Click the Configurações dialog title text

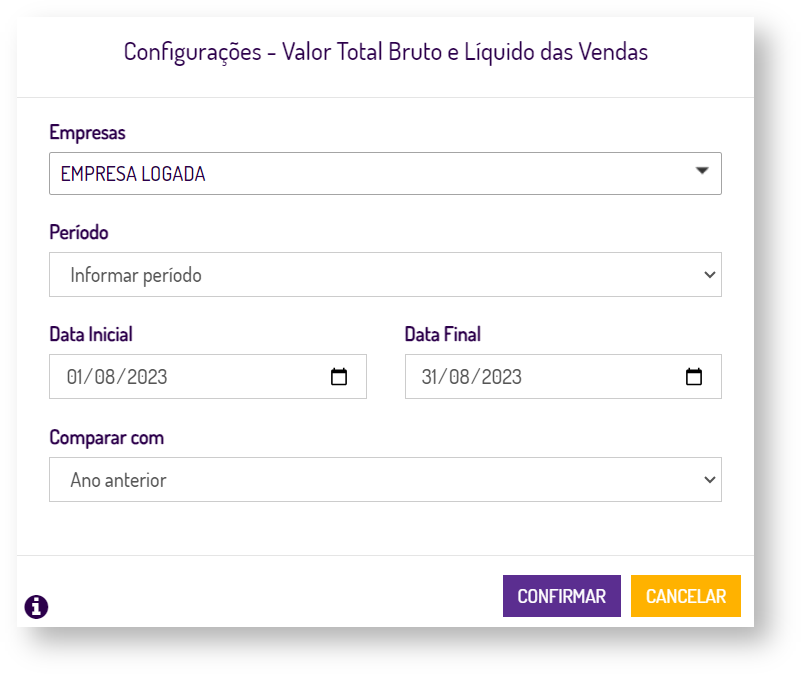pyautogui.click(x=385, y=51)
